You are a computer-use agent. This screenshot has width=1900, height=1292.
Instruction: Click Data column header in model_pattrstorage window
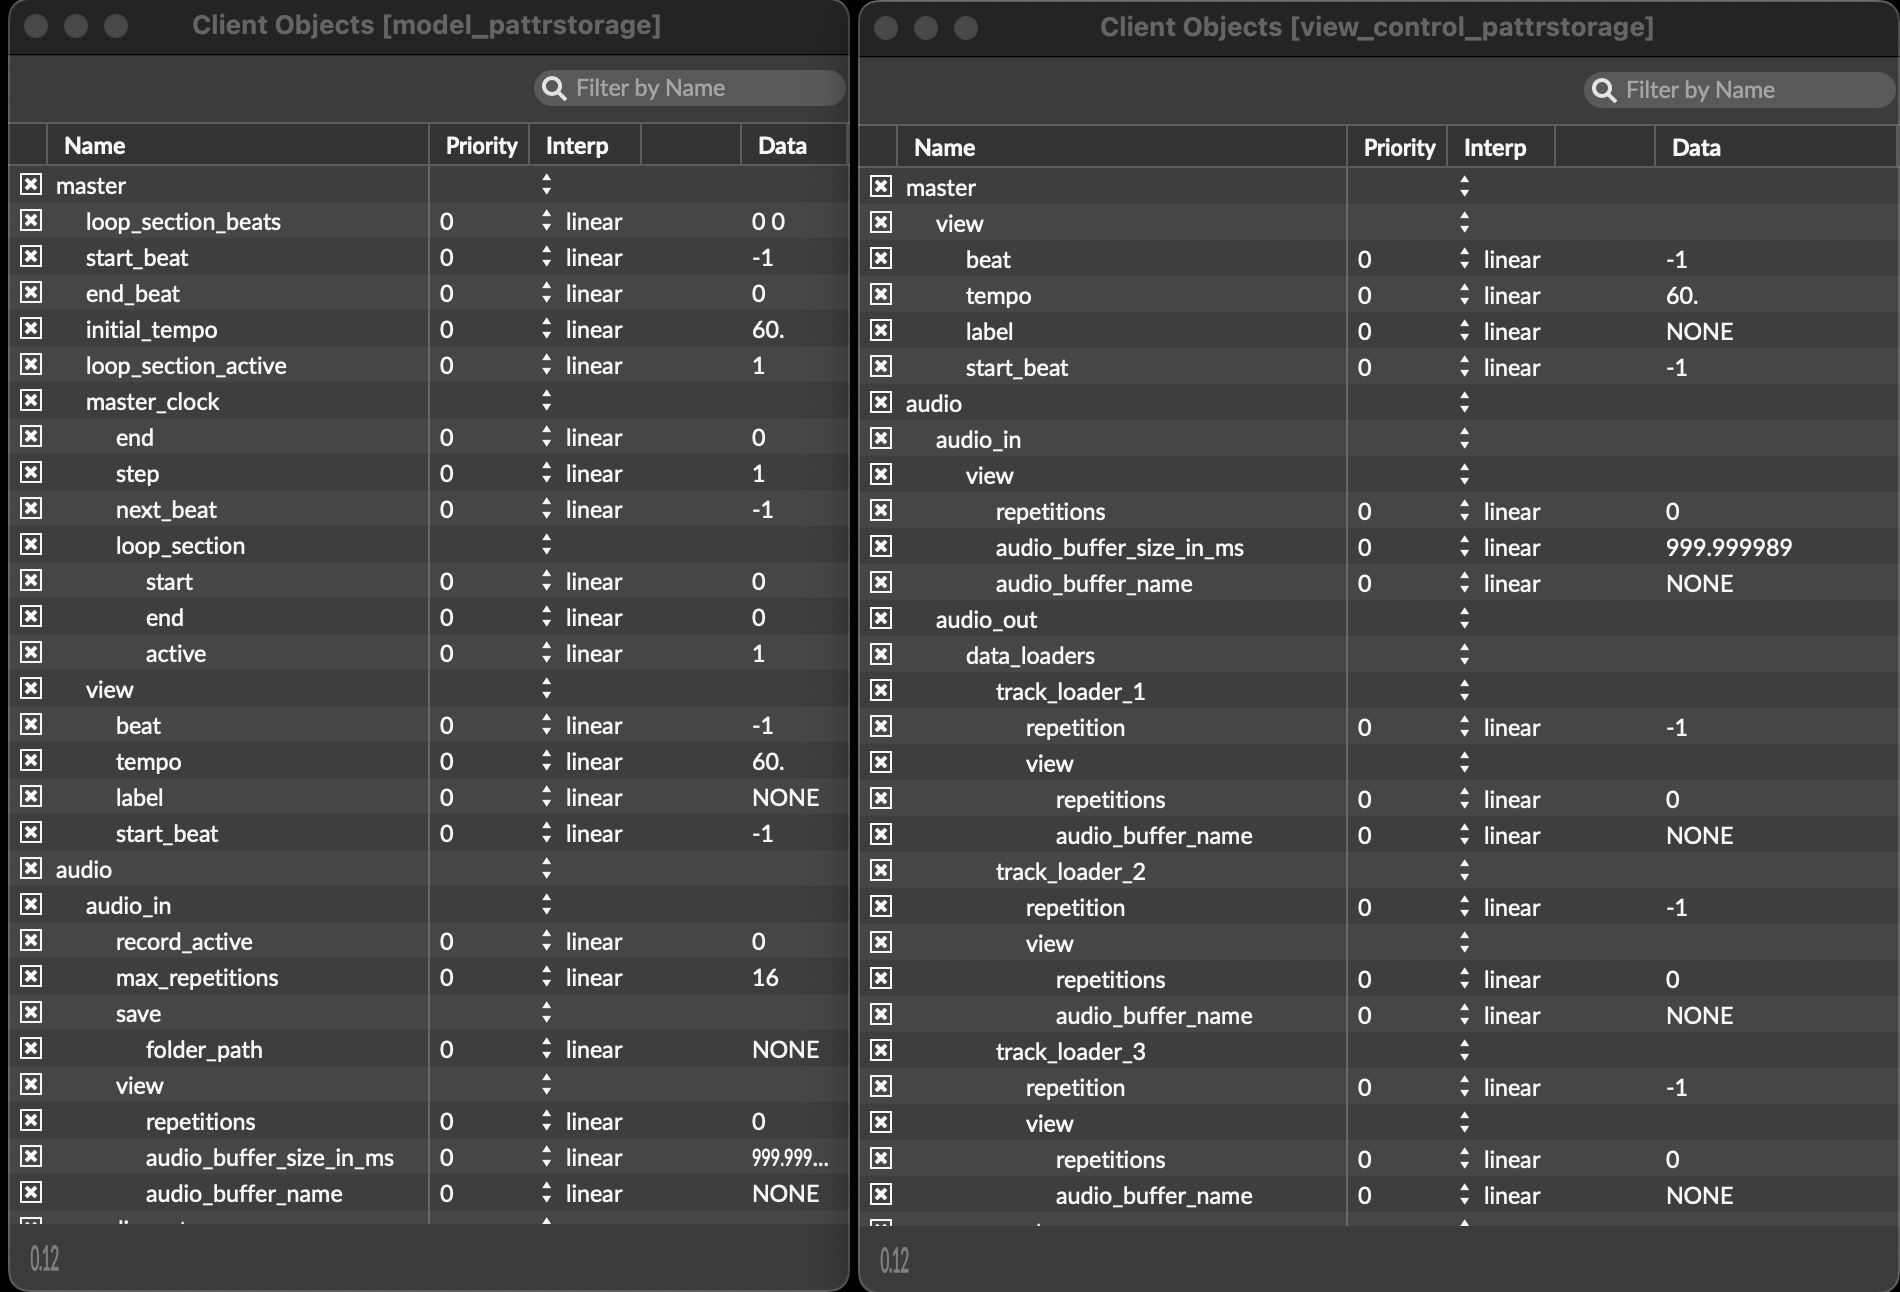[794, 146]
